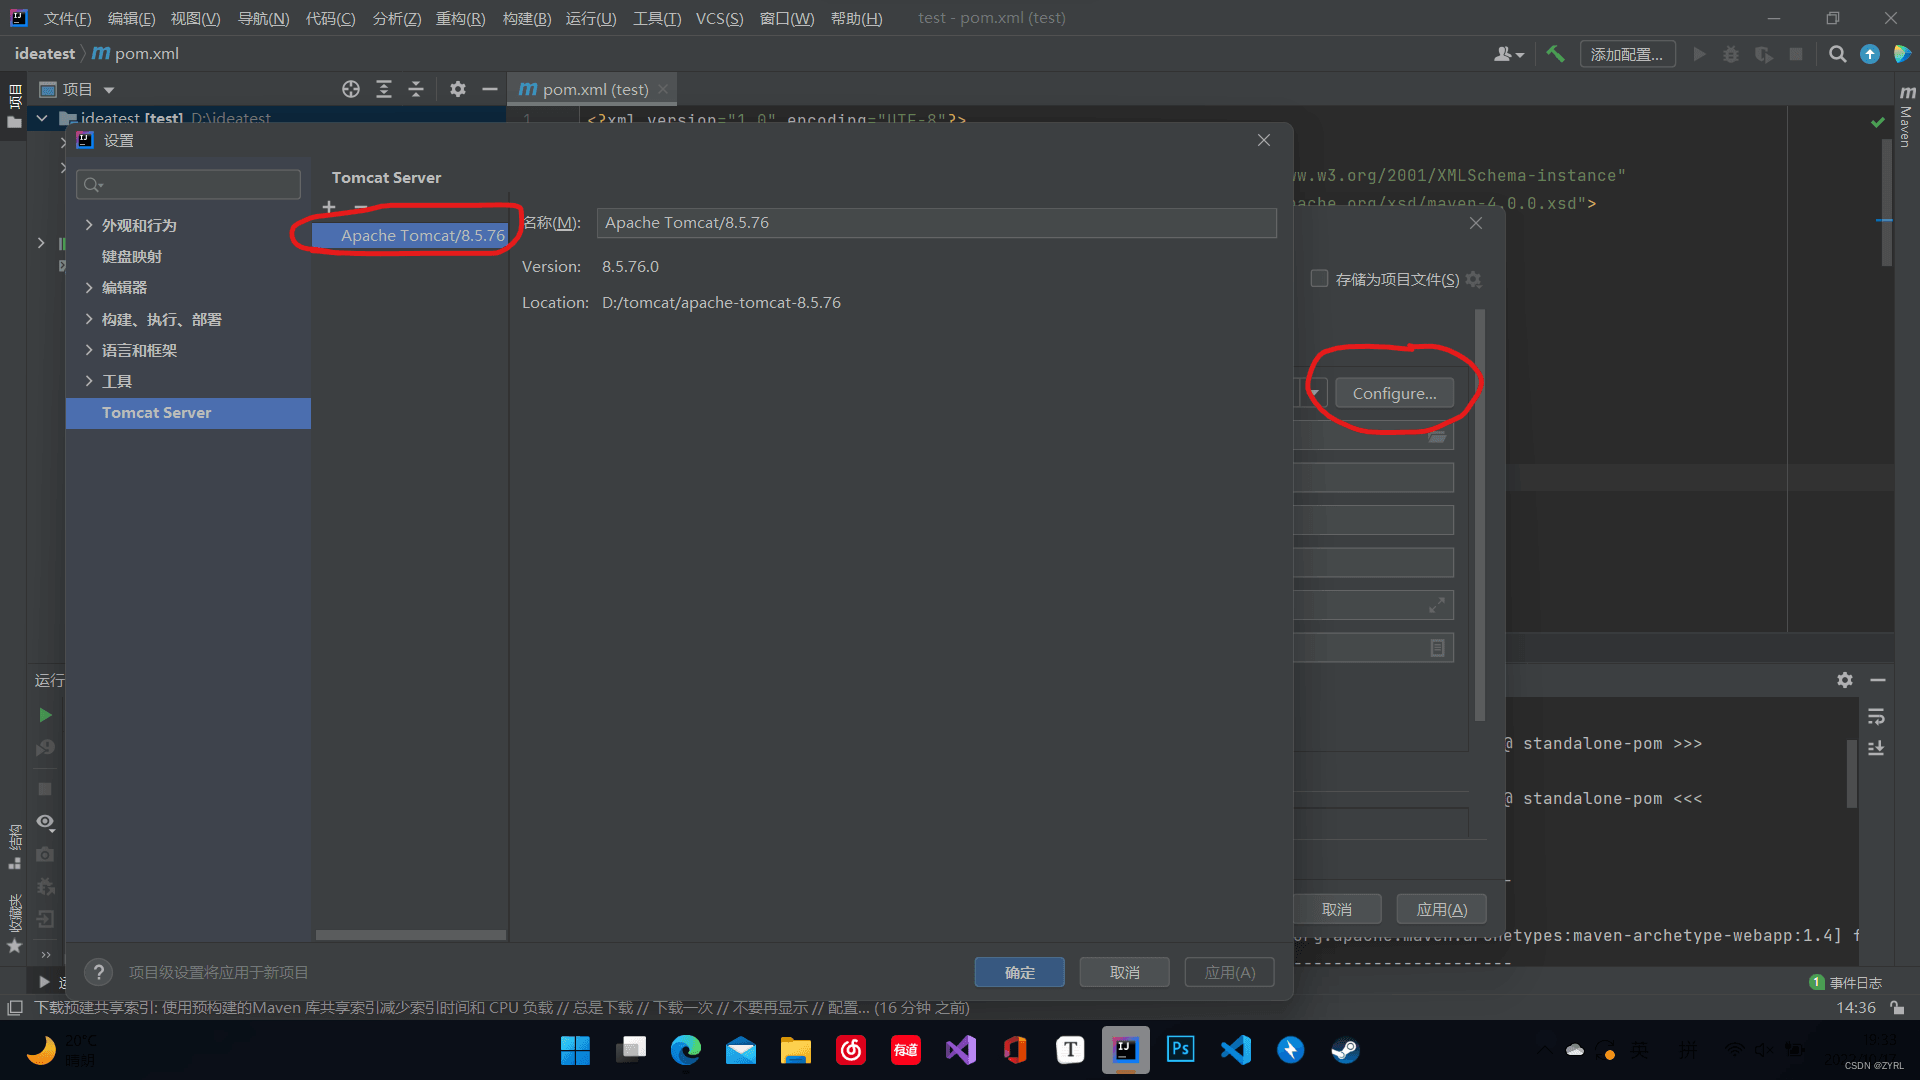Image resolution: width=1920 pixels, height=1080 pixels.
Task: Click the plus icon to add Tomcat server
Action: coord(329,207)
